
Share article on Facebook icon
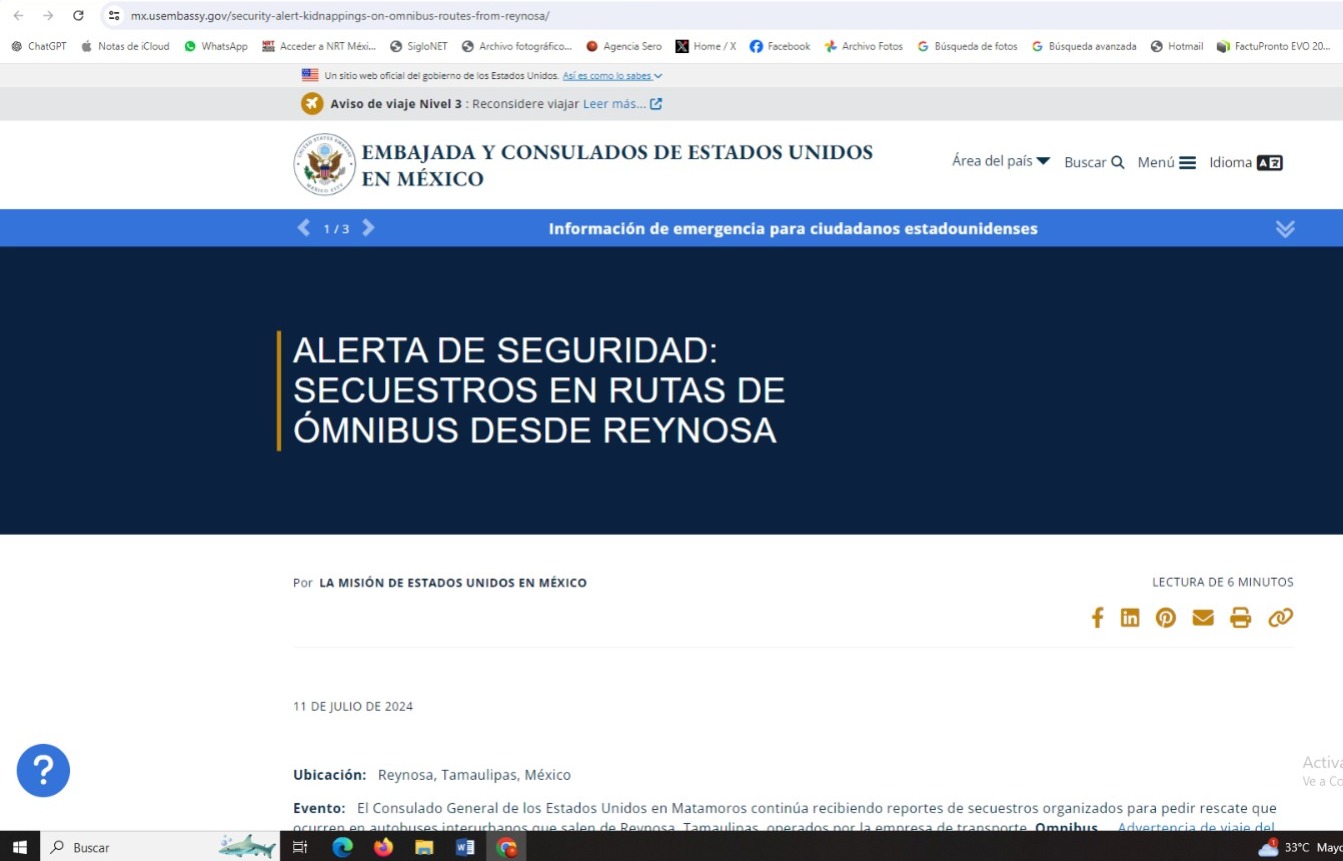point(1097,618)
